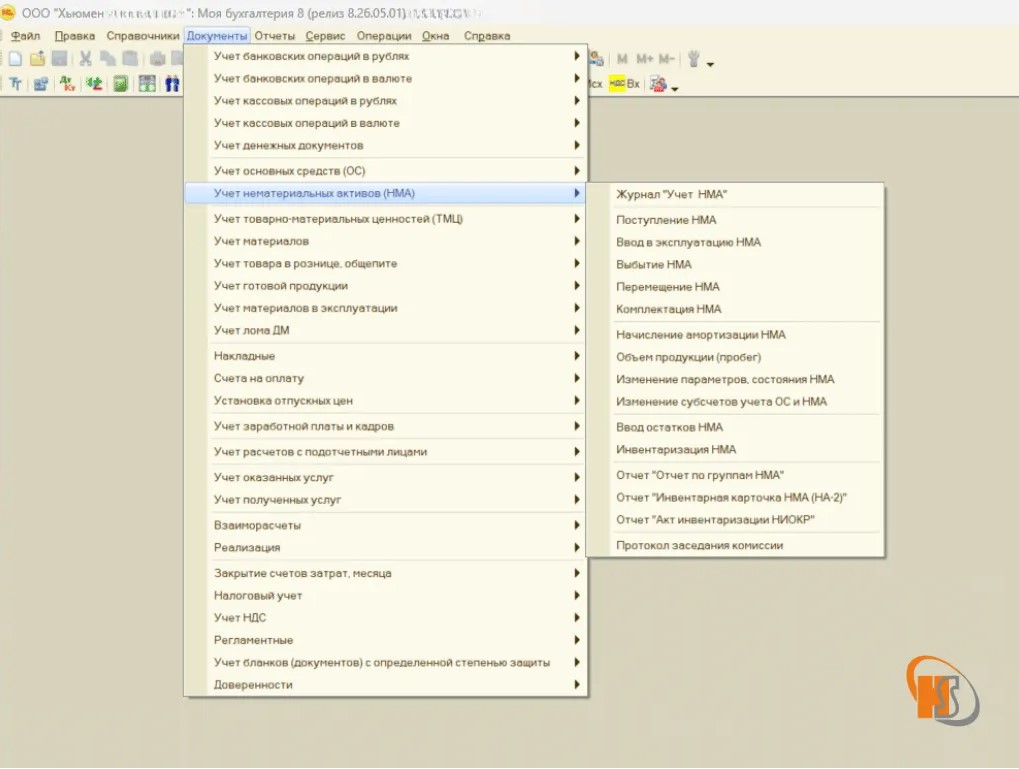Expand Накладные submenu

pyautogui.click(x=386, y=356)
